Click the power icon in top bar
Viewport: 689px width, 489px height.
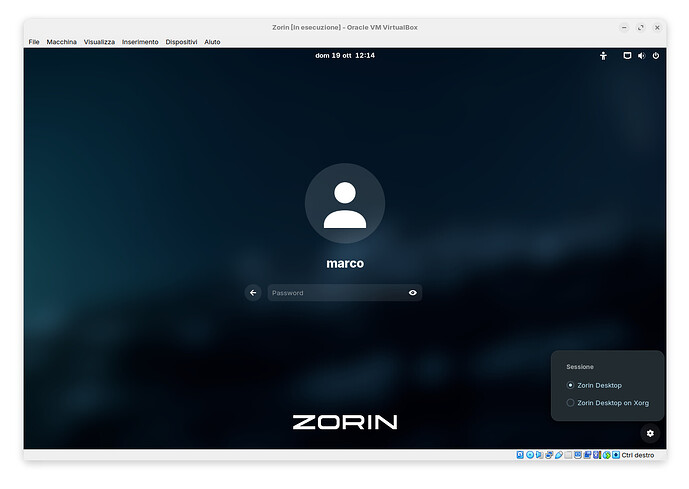[x=656, y=56]
